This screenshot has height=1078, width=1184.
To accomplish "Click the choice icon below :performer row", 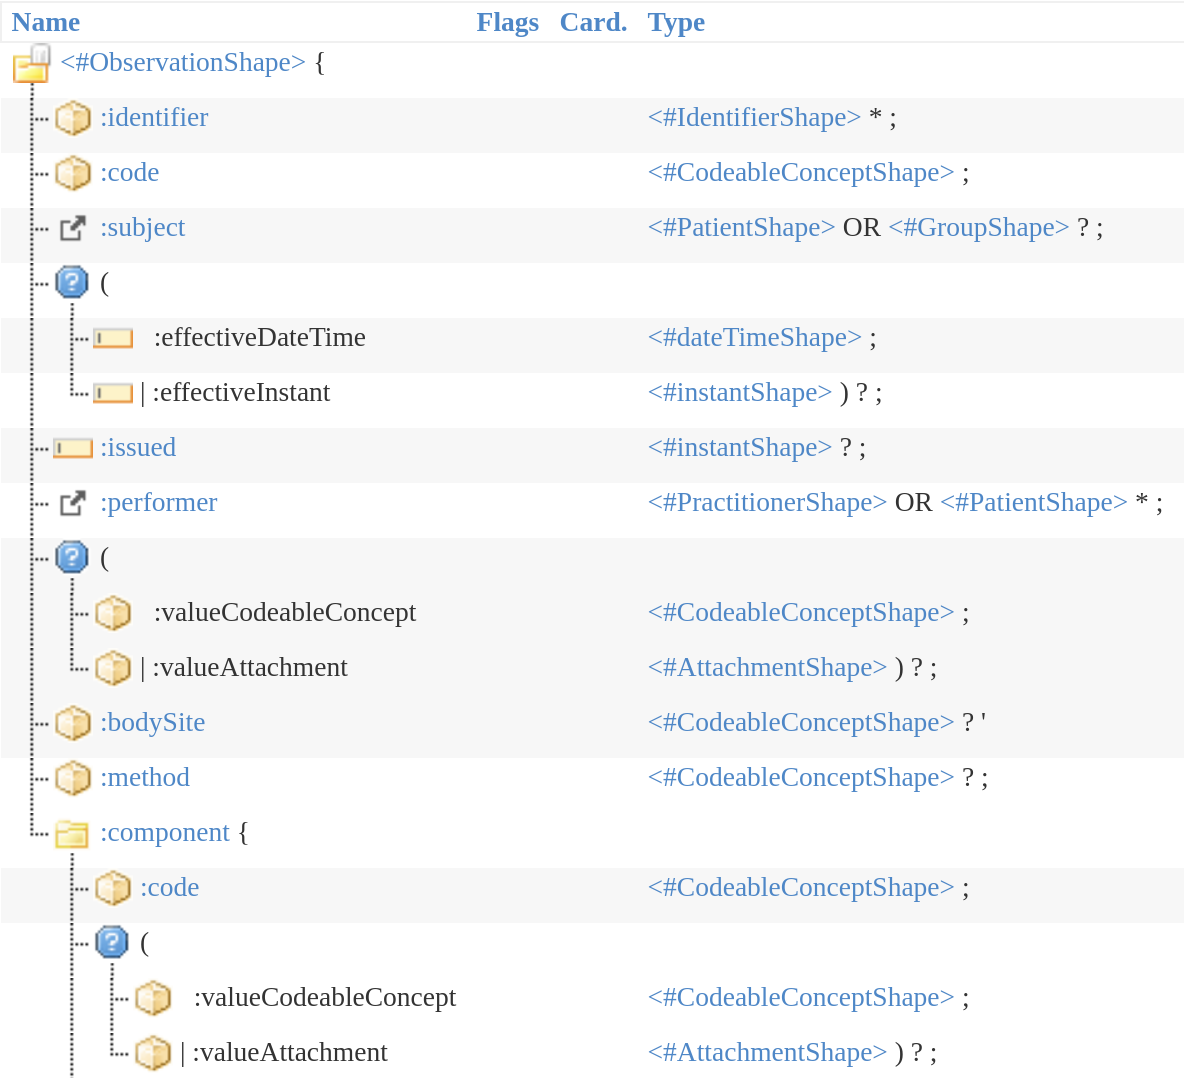I will pyautogui.click(x=72, y=558).
